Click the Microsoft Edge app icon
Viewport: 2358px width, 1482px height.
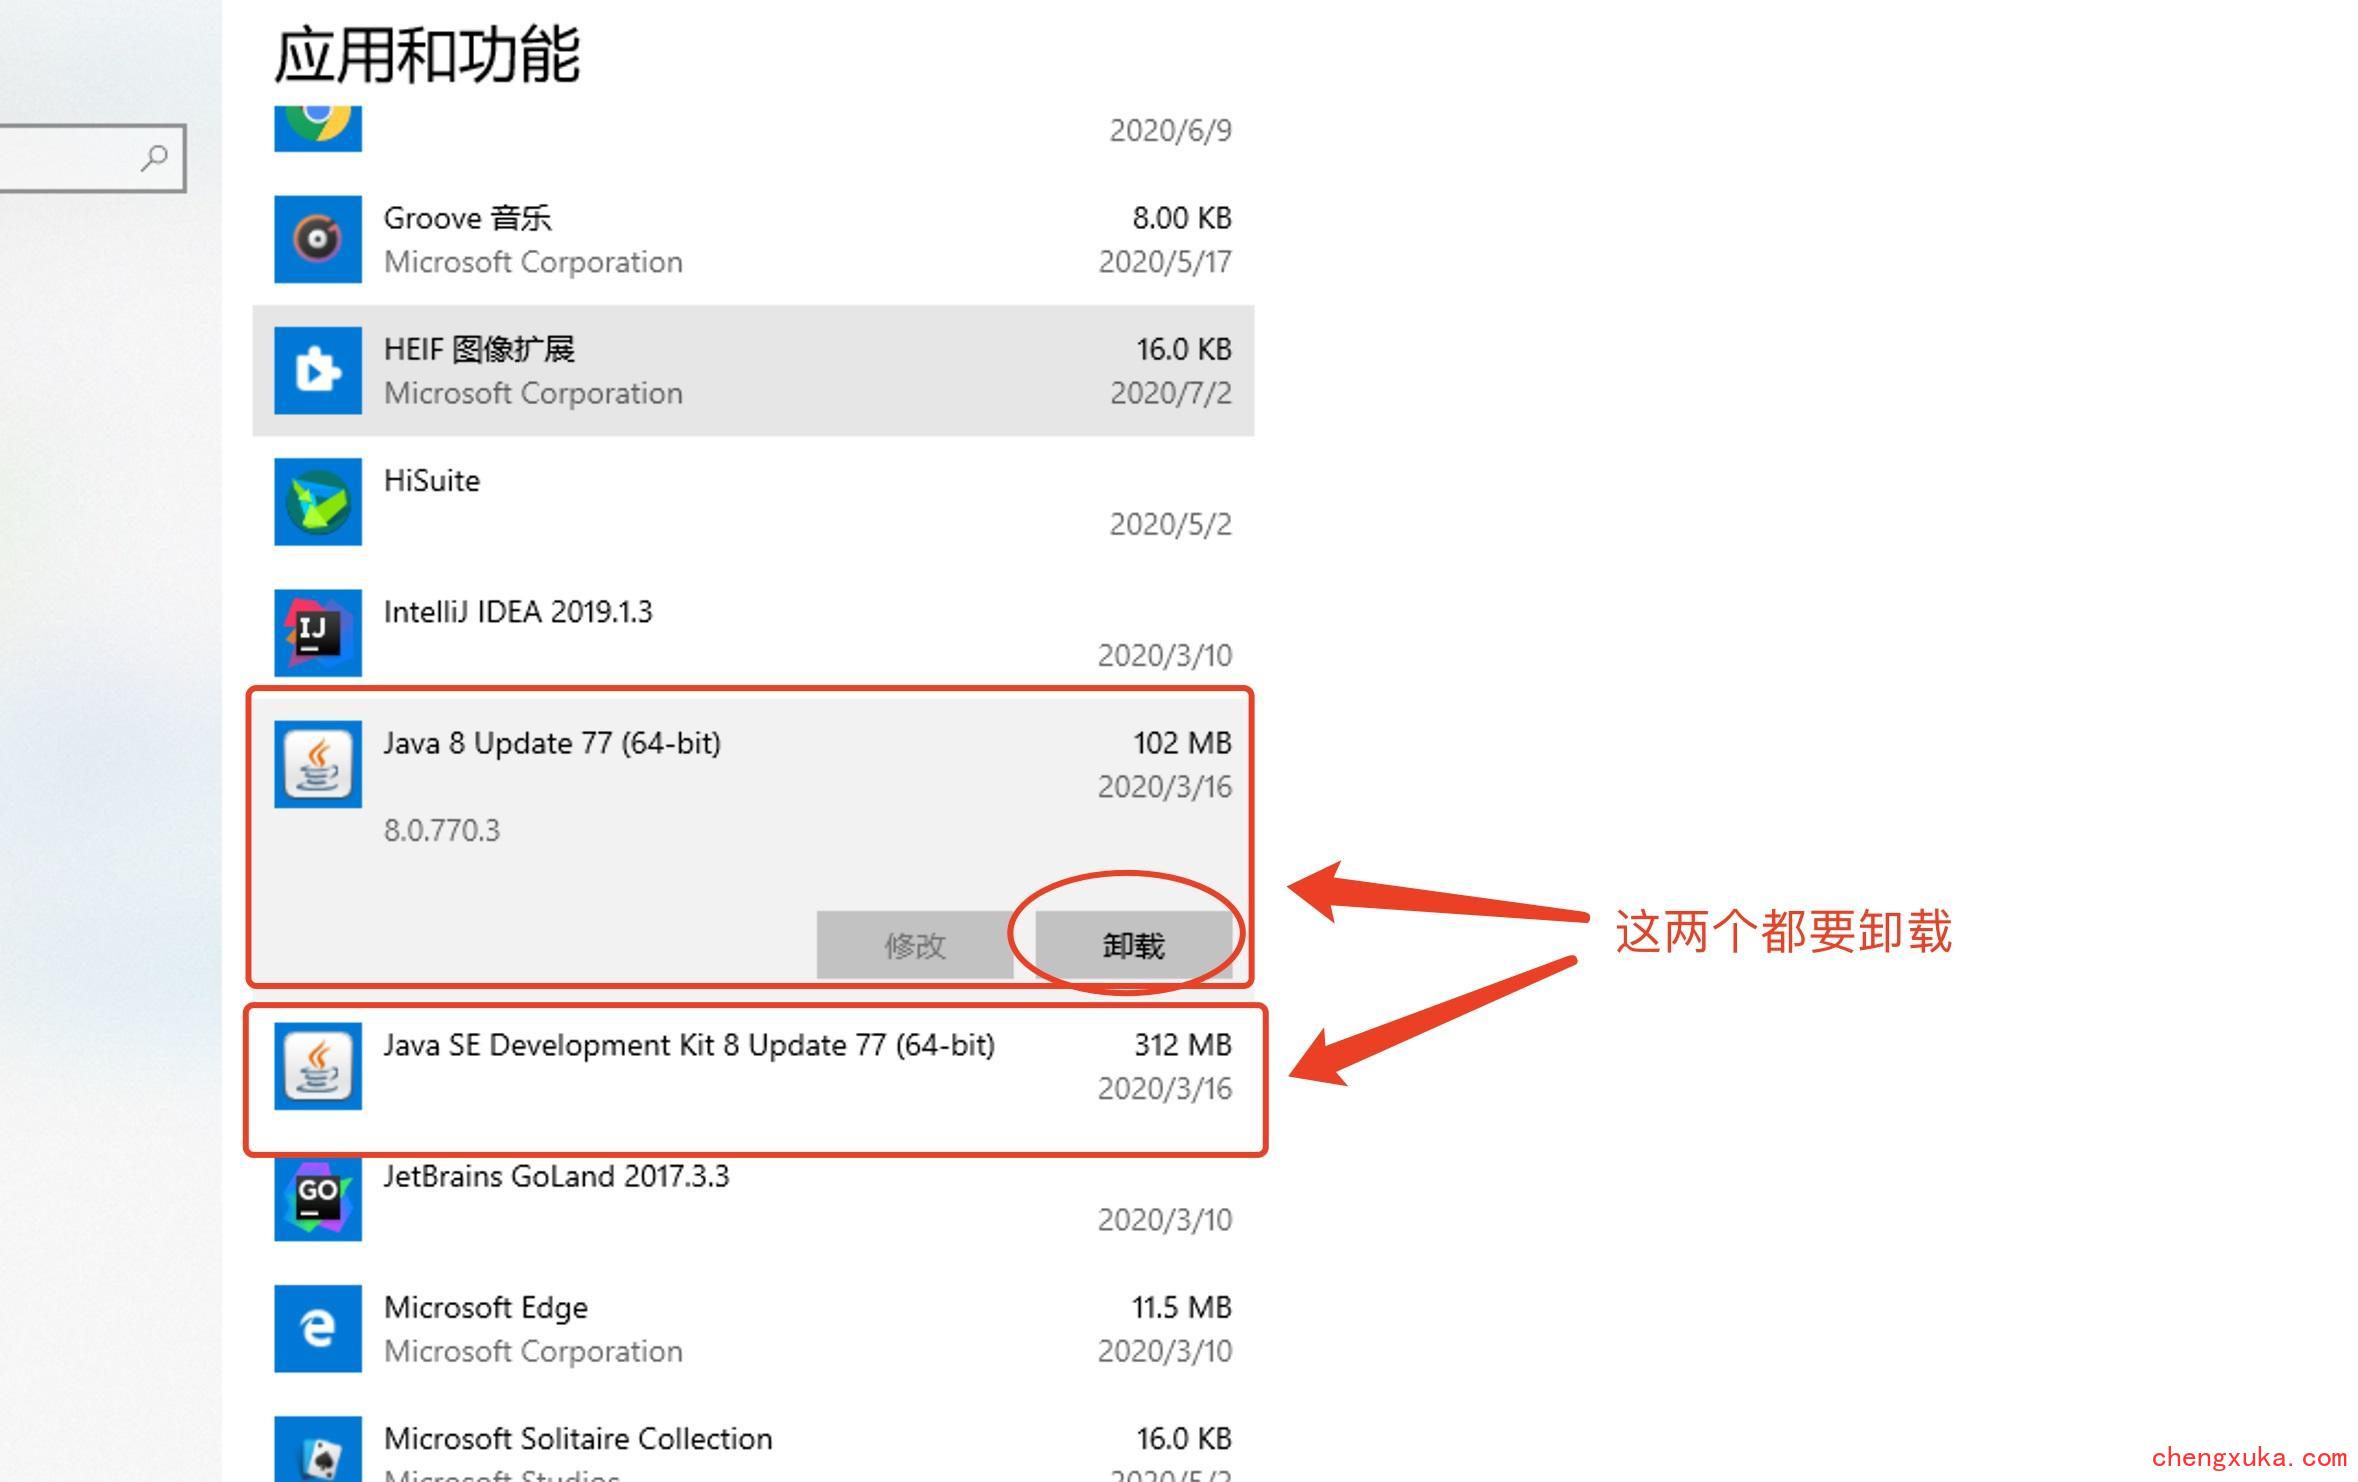[x=318, y=1329]
